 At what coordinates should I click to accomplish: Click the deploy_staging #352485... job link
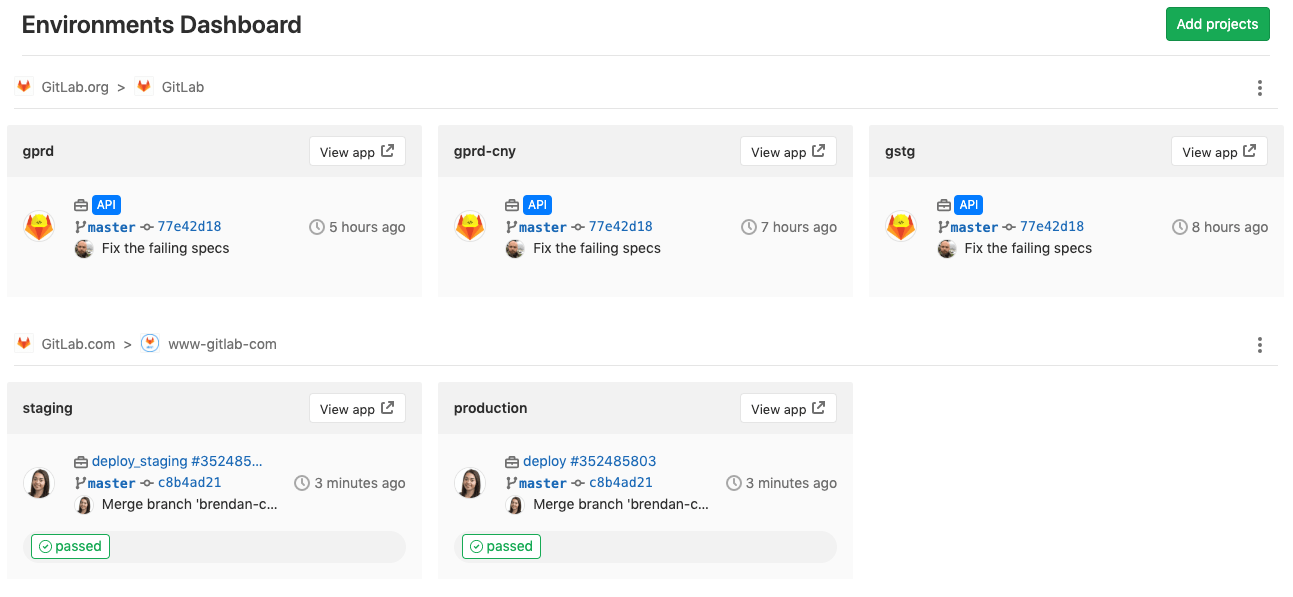coord(175,461)
